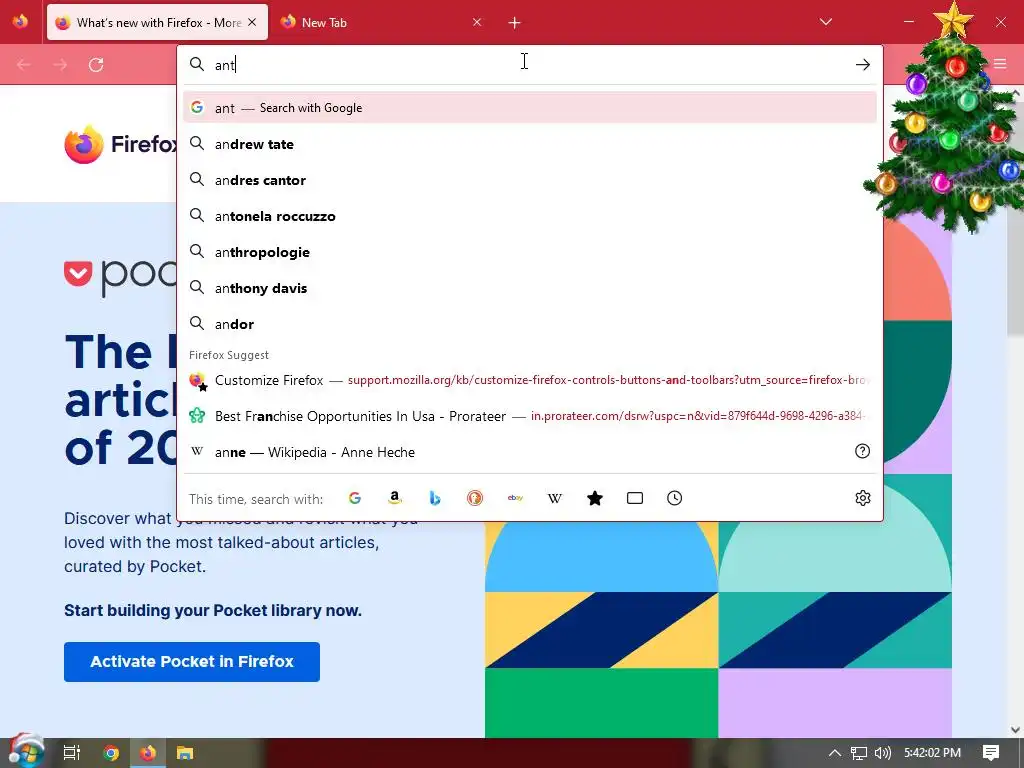Screen dimensions: 1024x768
Task: Search with Google one-off icon
Action: (x=355, y=498)
